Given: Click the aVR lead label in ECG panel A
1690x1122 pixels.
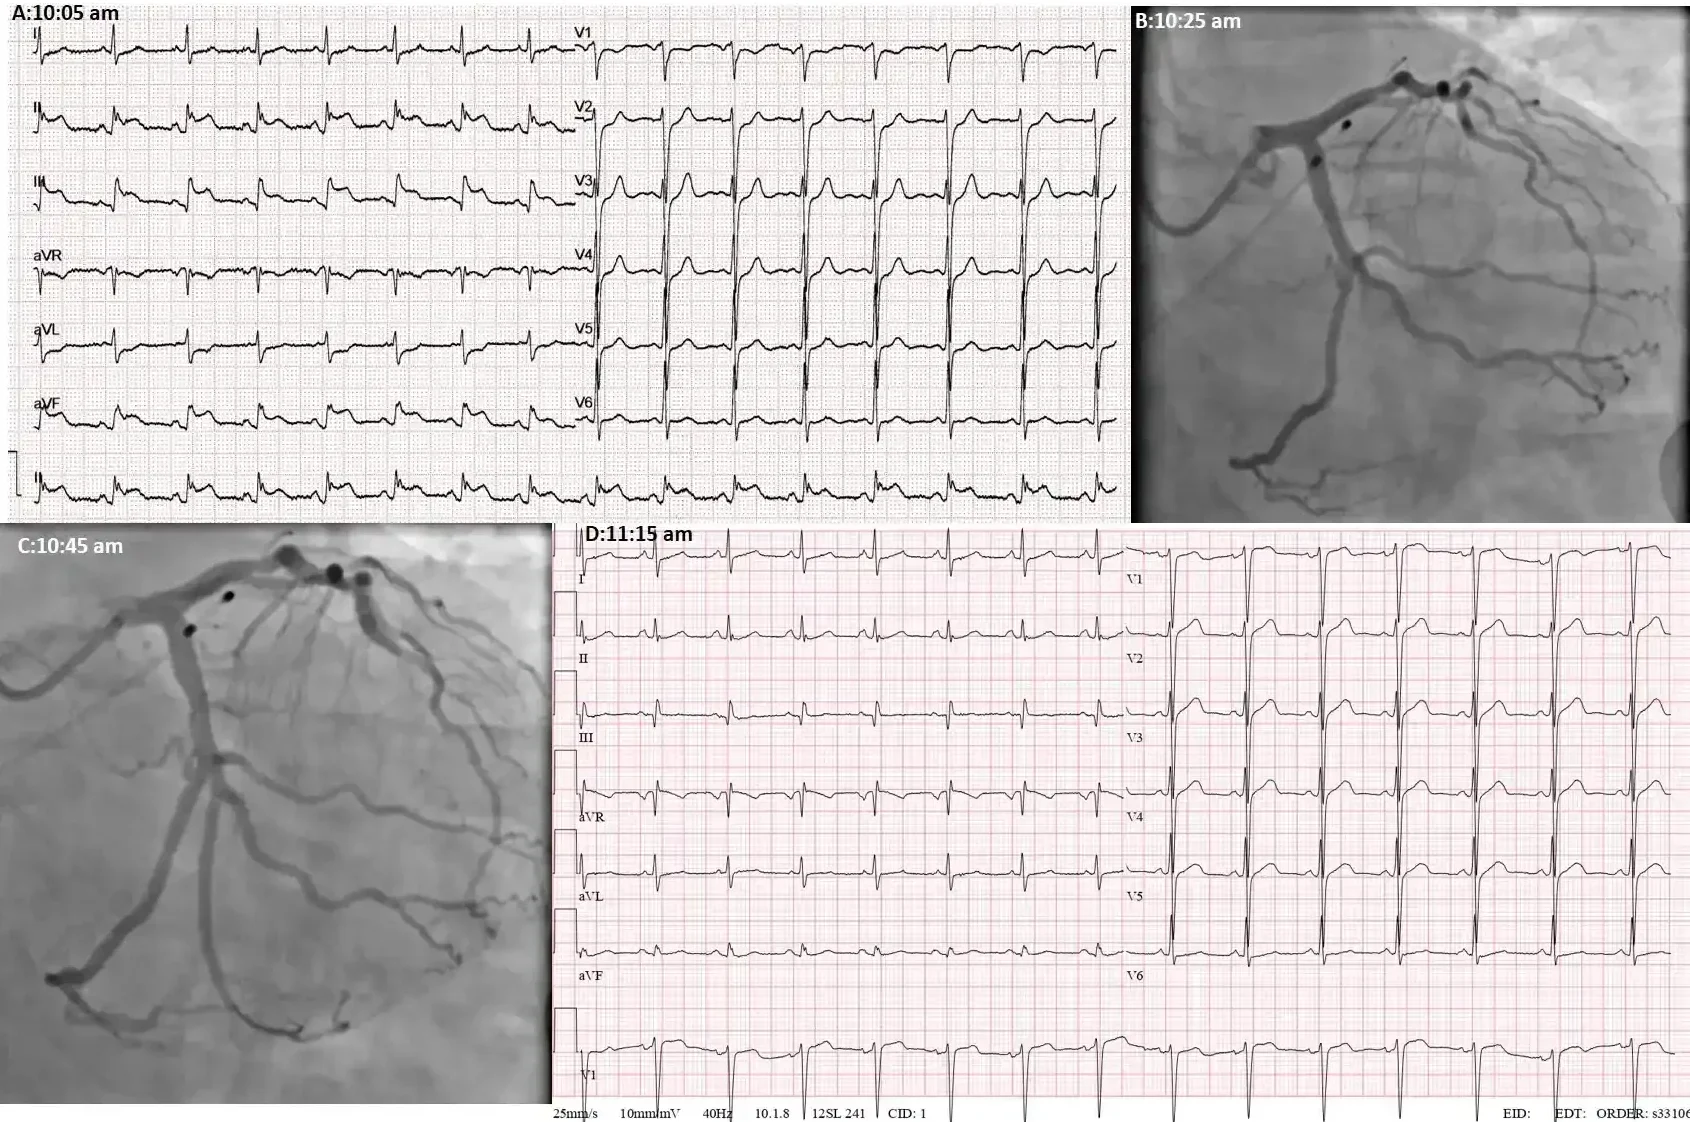Looking at the screenshot, I should pos(47,255).
